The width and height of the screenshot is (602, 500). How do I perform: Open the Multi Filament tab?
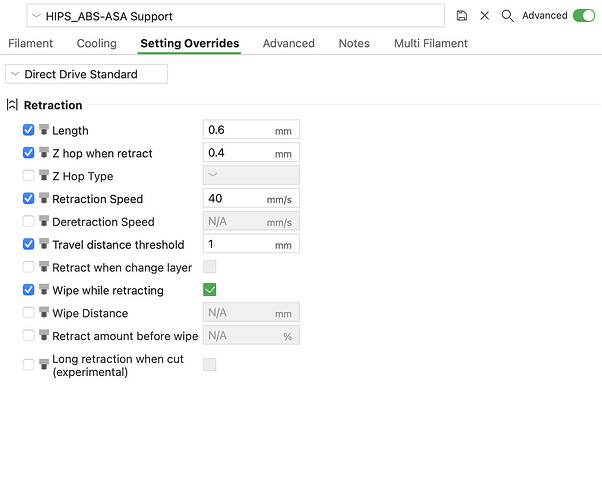pyautogui.click(x=431, y=43)
